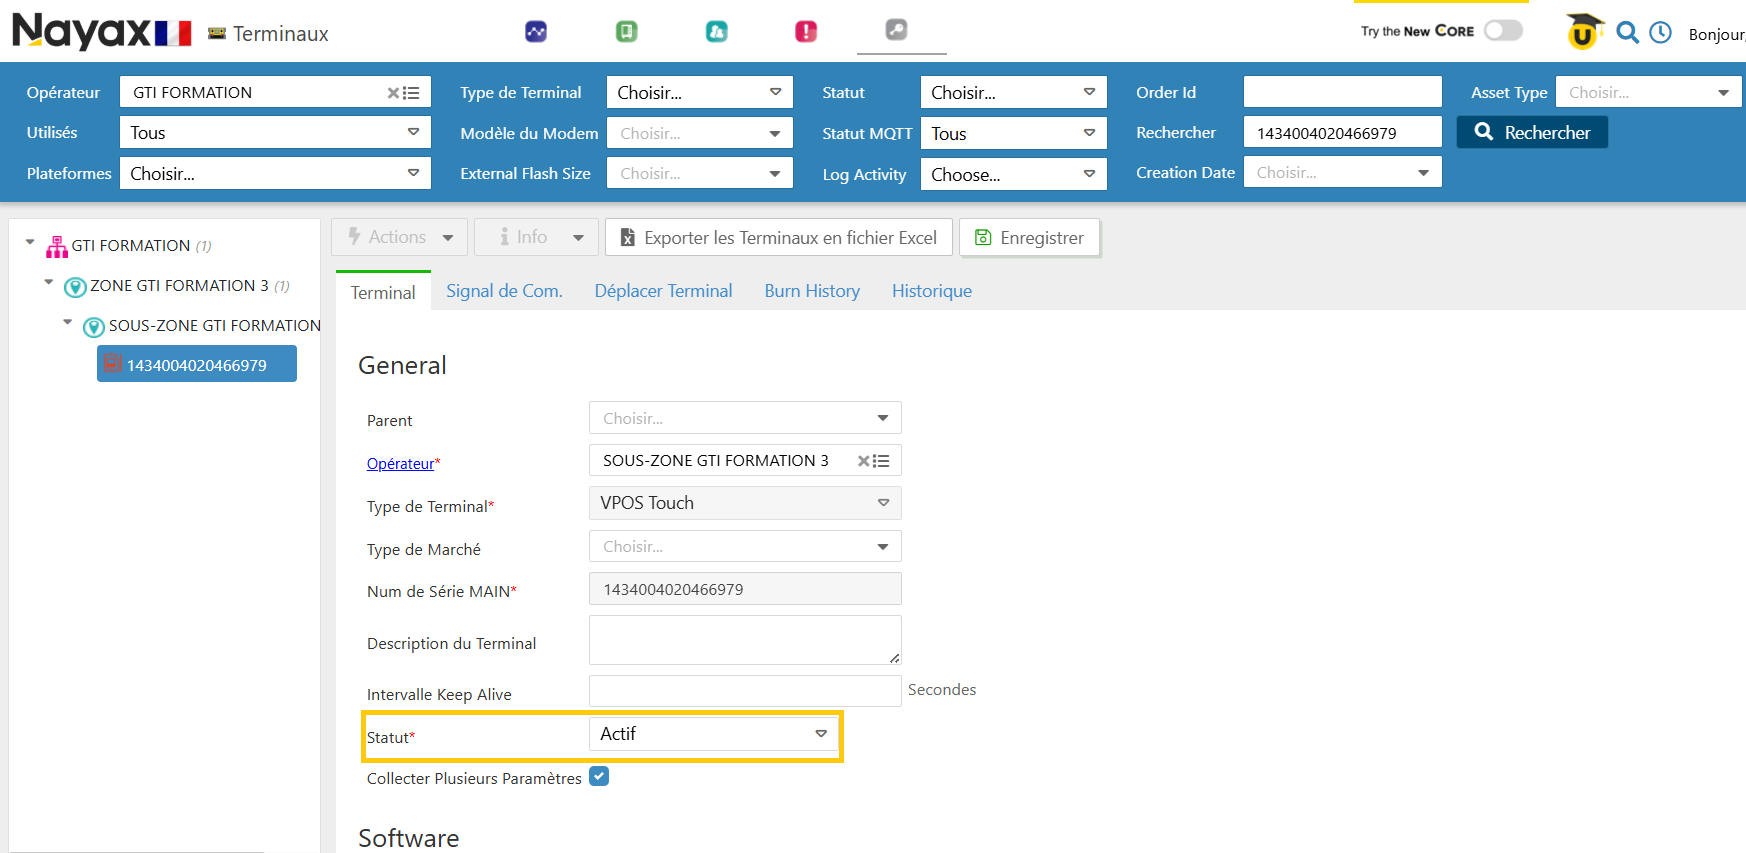Open Parent dropdown in General section
The width and height of the screenshot is (1746, 853).
745,418
